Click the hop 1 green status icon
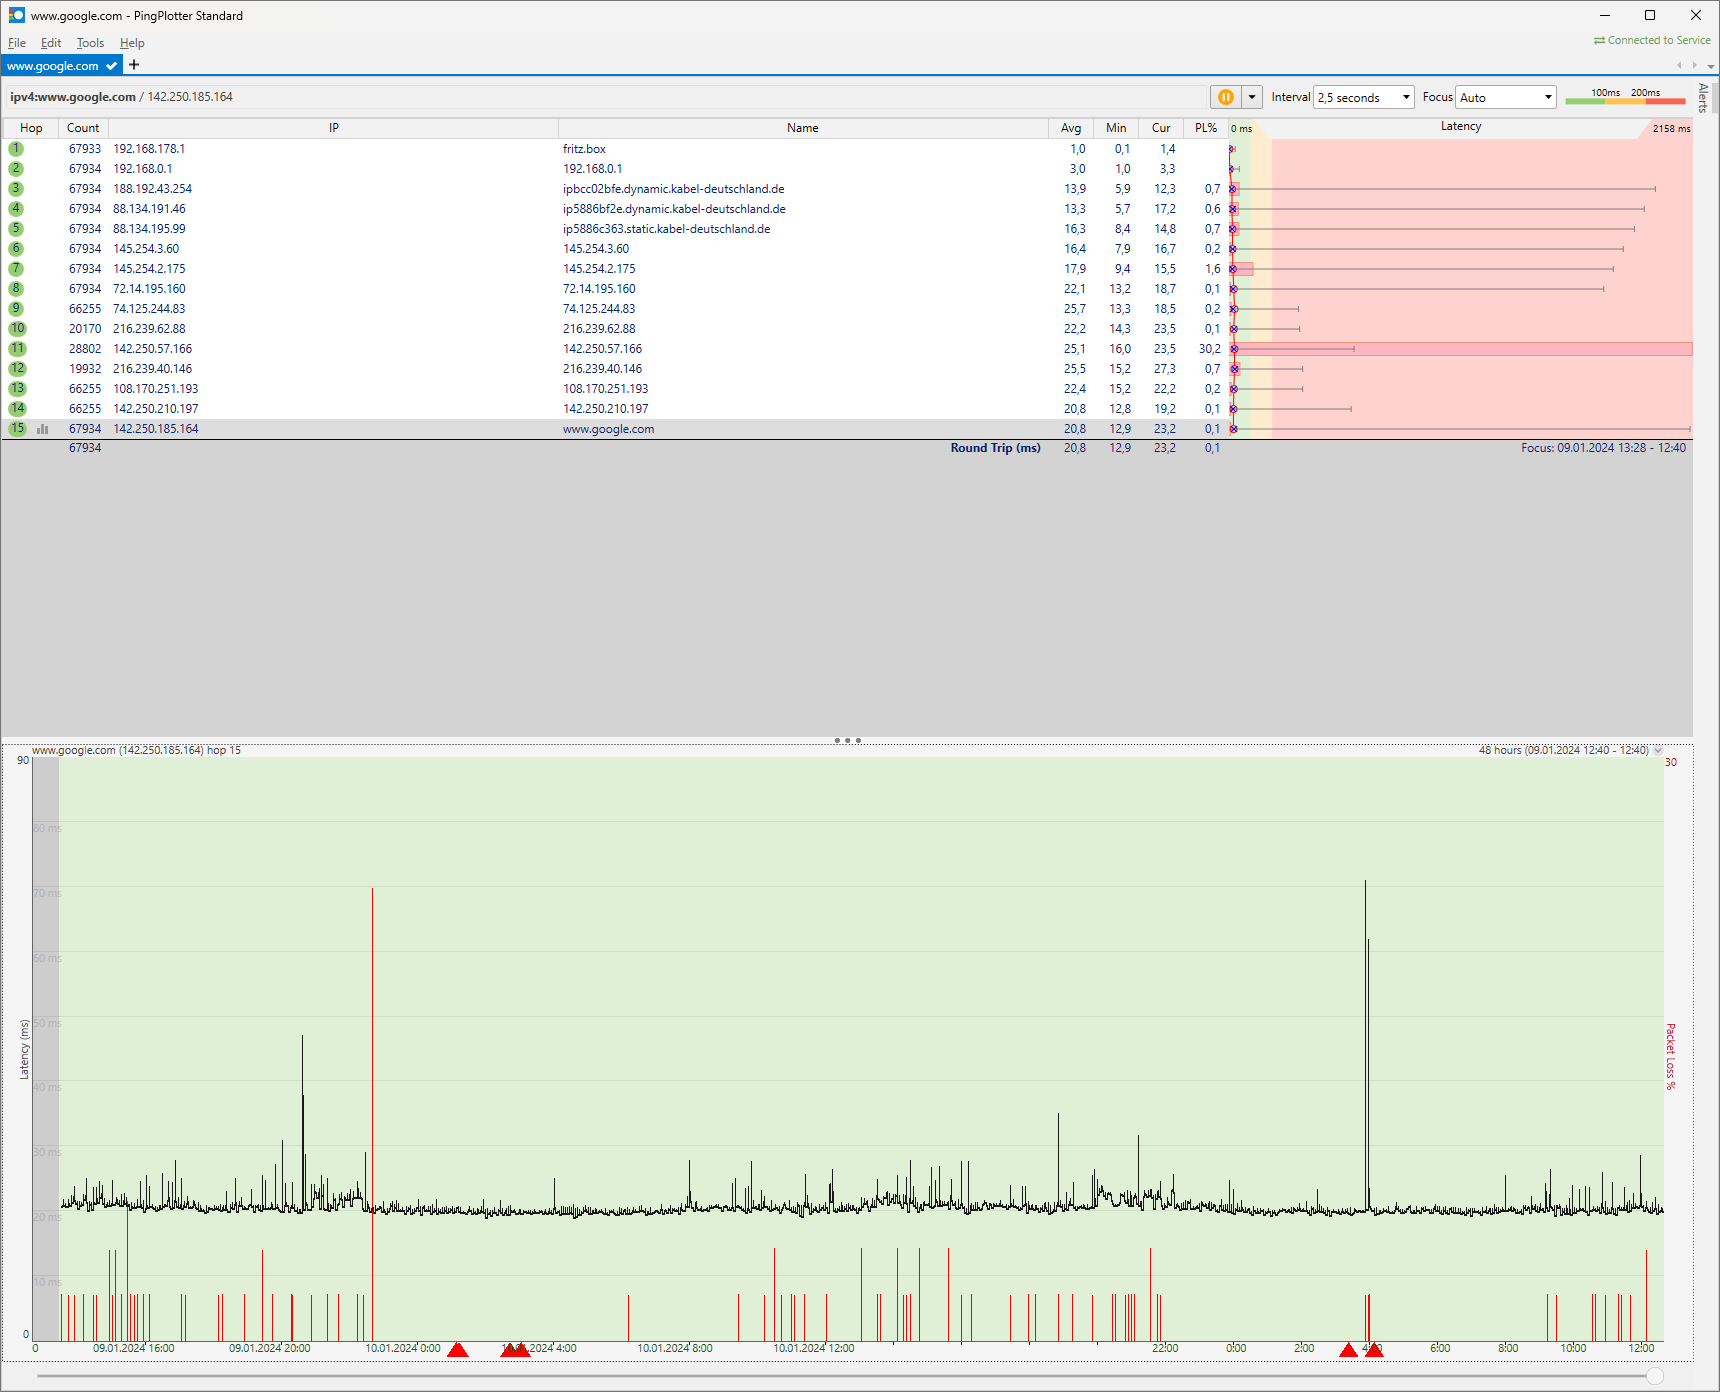This screenshot has height=1392, width=1720. [16, 149]
